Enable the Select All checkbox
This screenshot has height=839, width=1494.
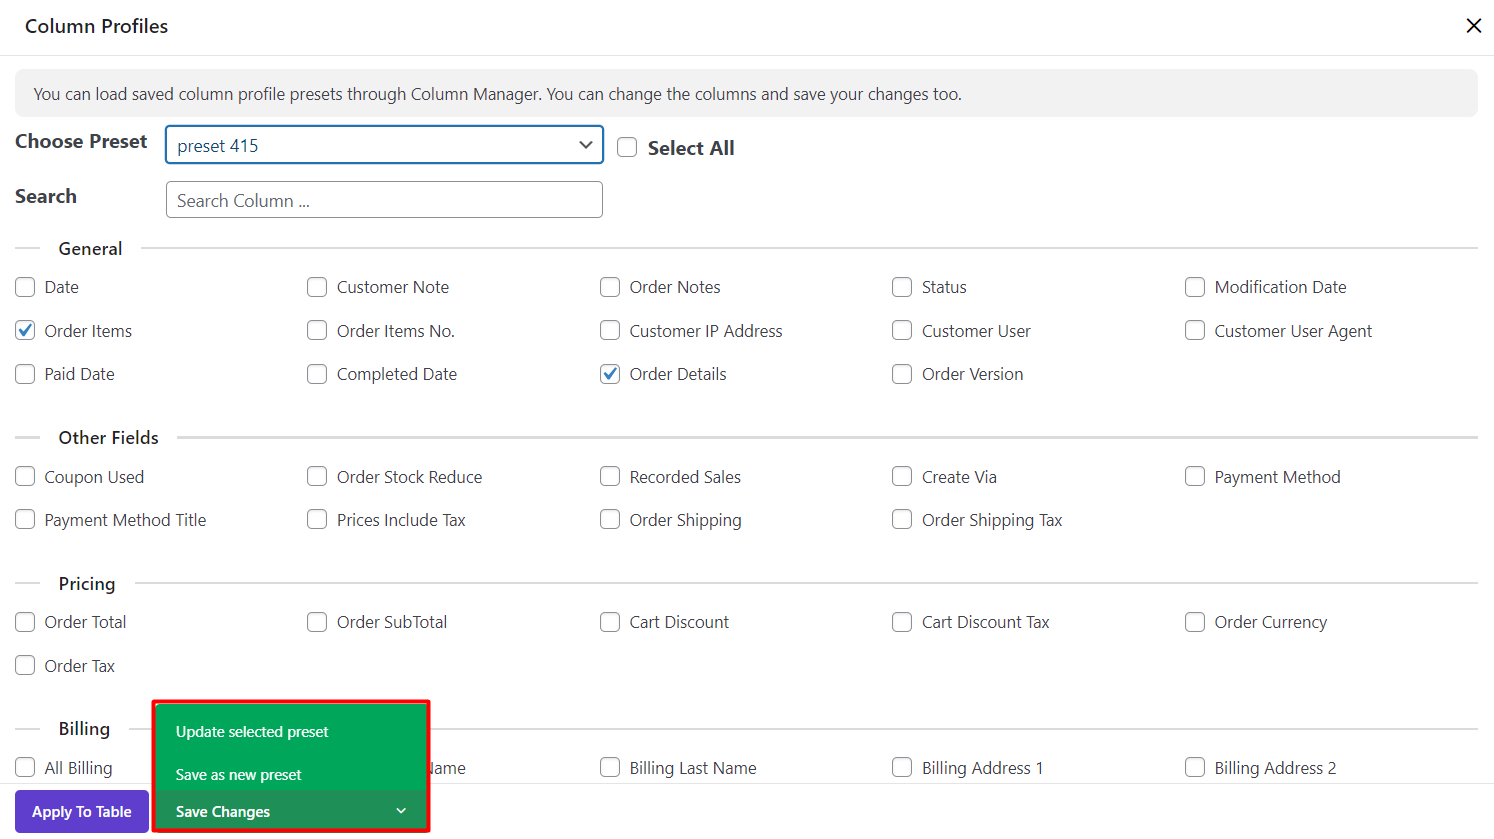coord(627,148)
